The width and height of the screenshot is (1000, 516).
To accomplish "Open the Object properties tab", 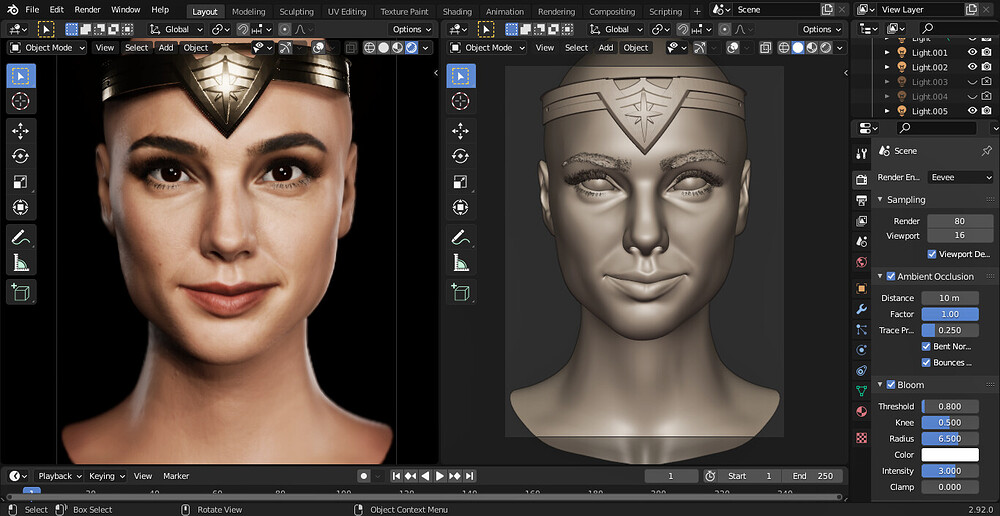I will [862, 288].
